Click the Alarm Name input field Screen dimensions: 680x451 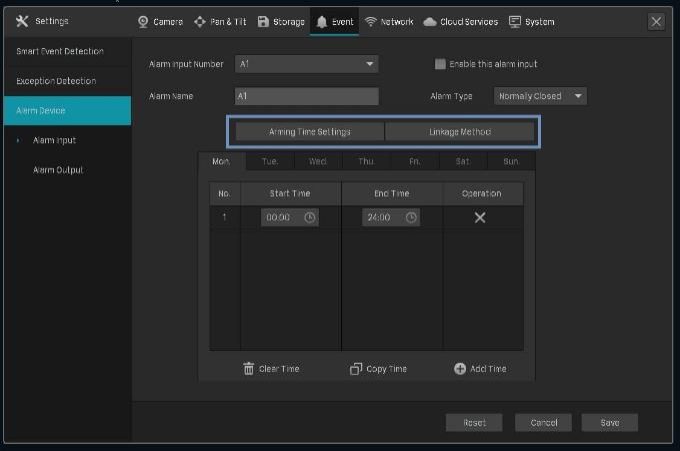tap(306, 96)
